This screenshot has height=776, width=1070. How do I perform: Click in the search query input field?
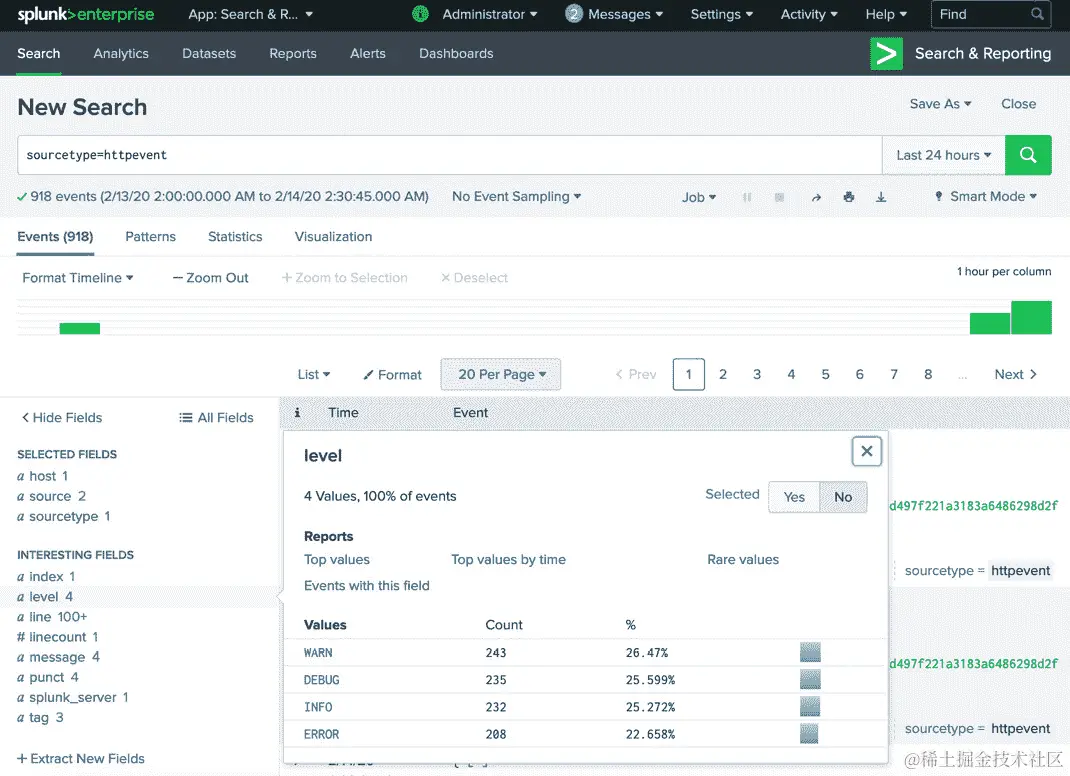450,155
